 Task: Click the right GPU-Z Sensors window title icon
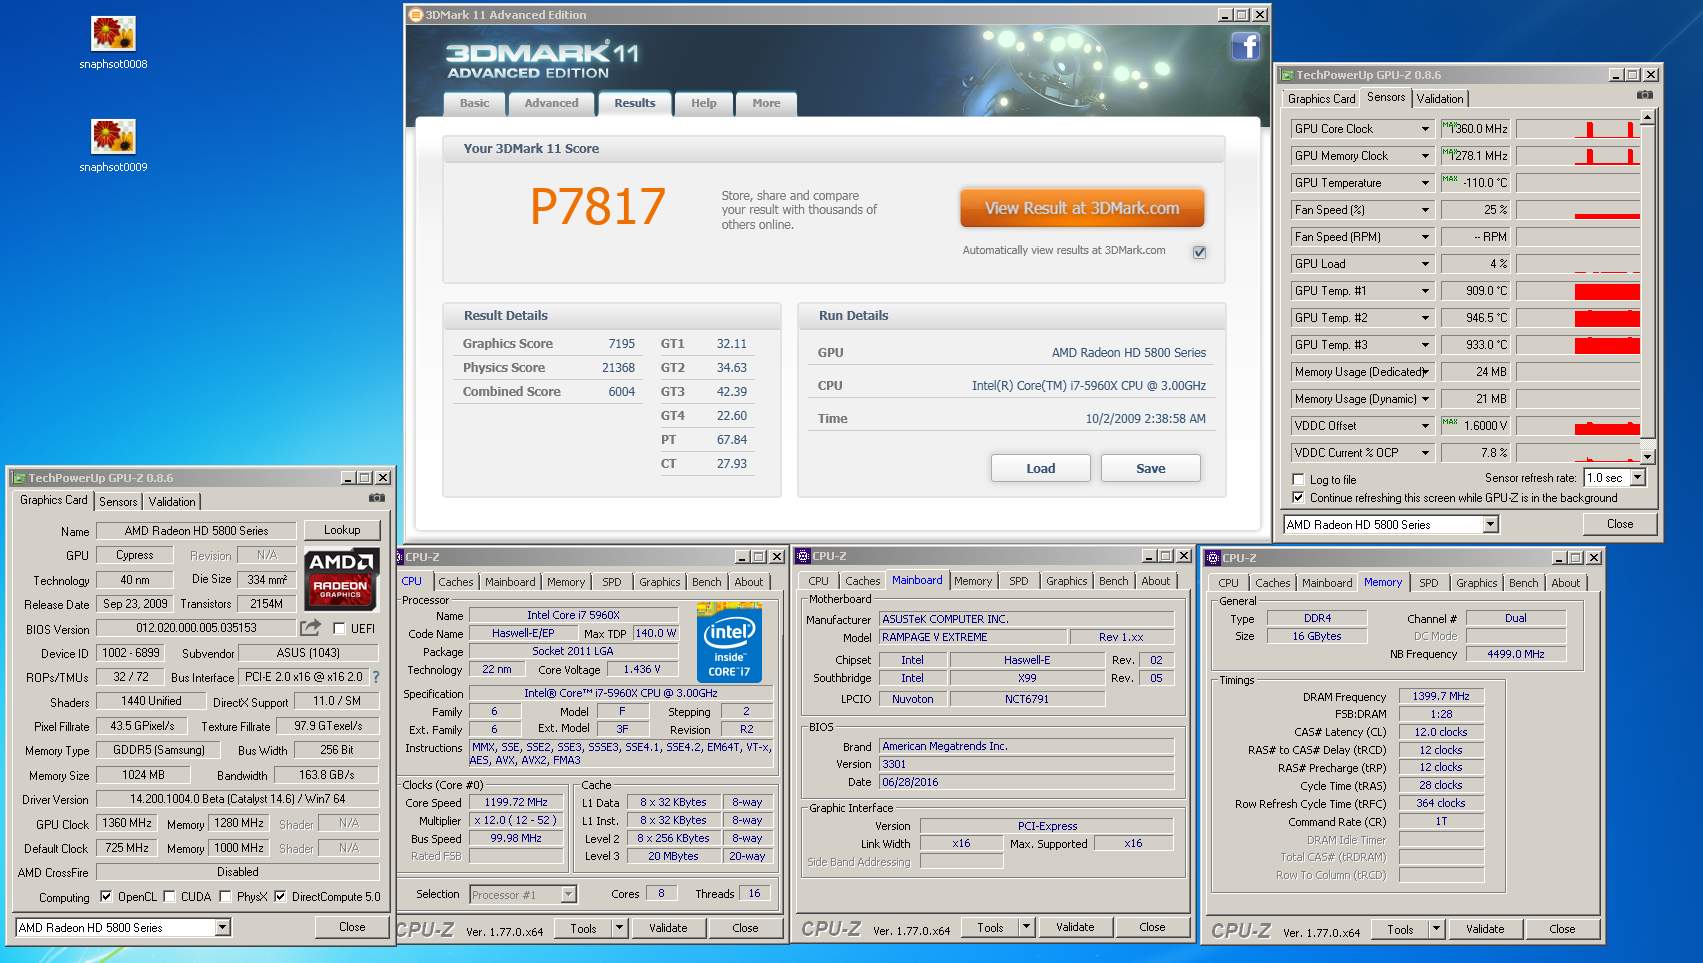[x=1287, y=75]
